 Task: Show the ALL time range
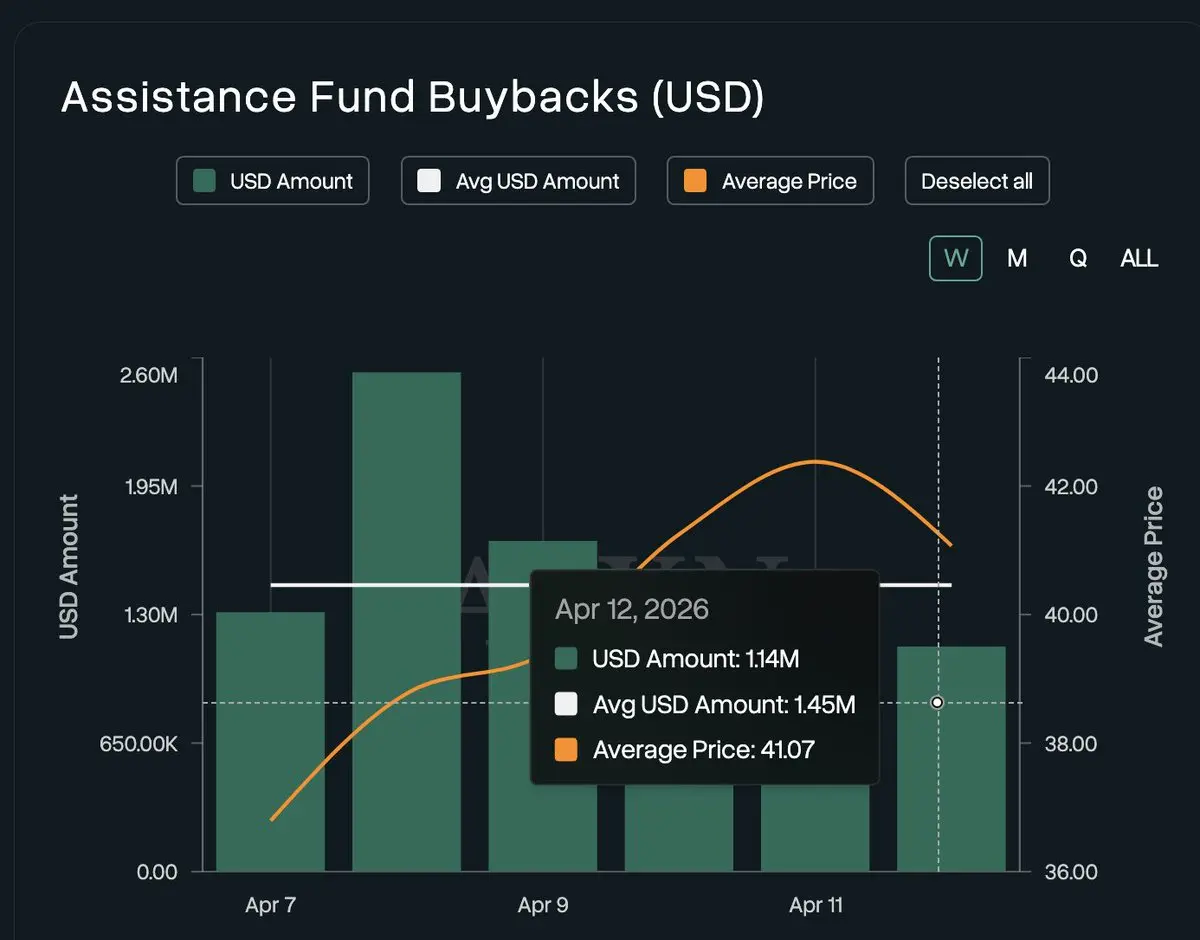[x=1139, y=258]
